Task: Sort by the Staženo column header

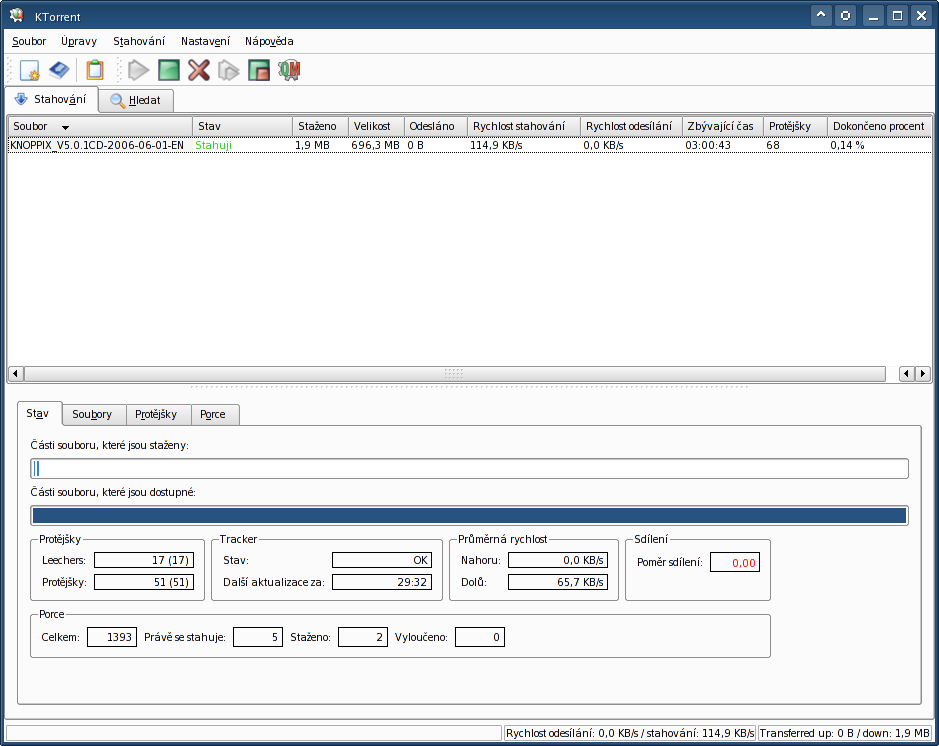Action: click(320, 126)
